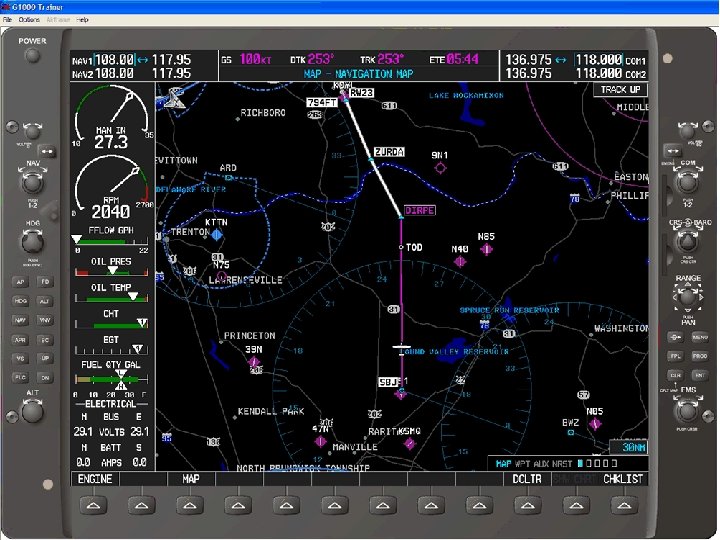The width and height of the screenshot is (720, 540).
Task: Click the 9N1 airport symbol
Action: tap(440, 168)
